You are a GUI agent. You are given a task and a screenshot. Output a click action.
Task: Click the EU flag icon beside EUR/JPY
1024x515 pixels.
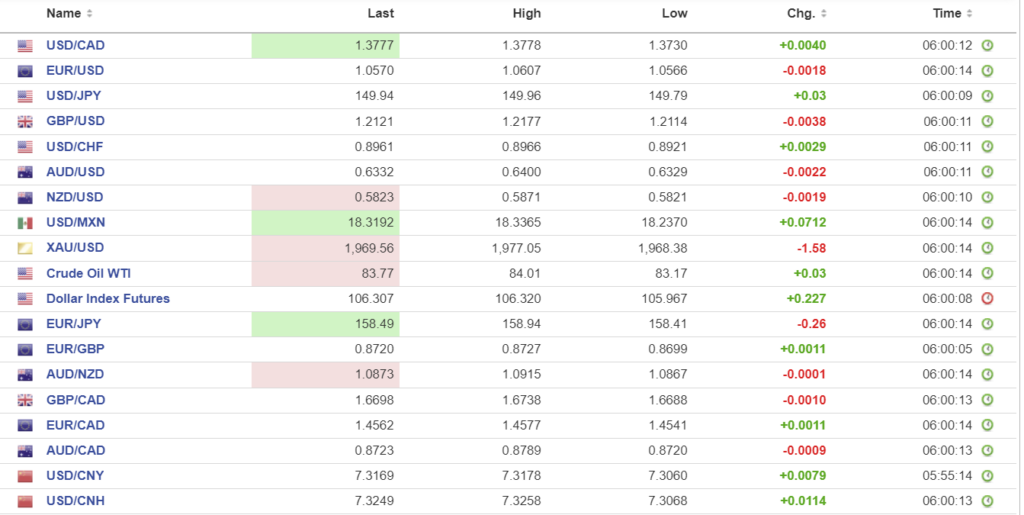pos(25,324)
